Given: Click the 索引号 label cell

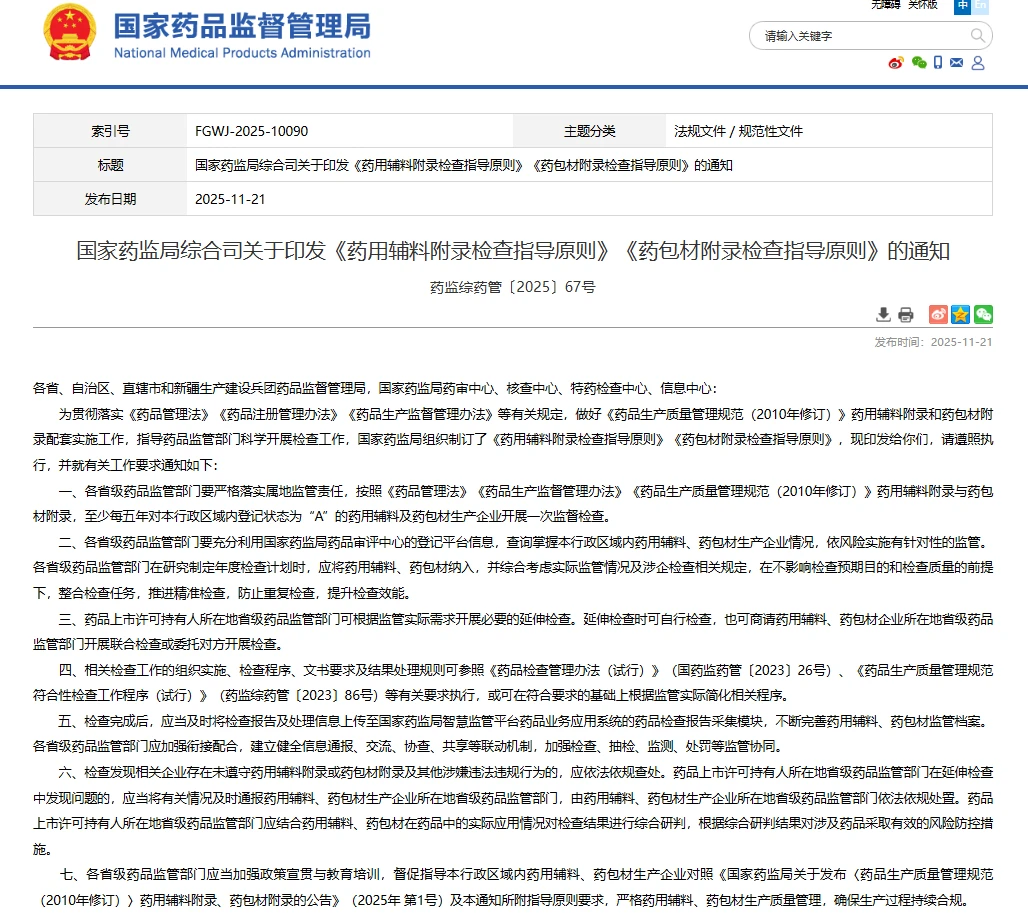Looking at the screenshot, I should 110,131.
